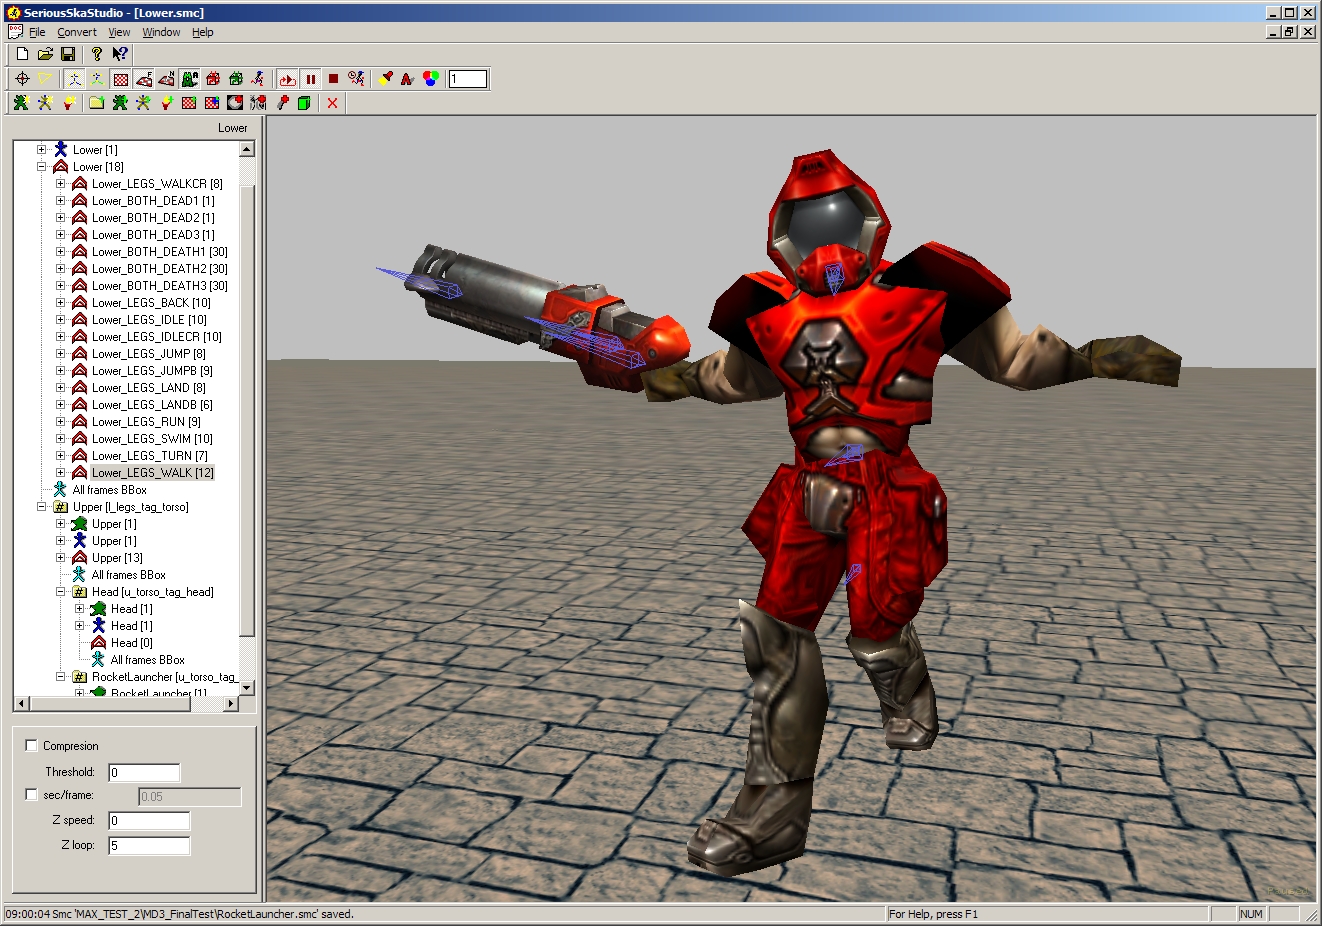Click the toolbar frame number field
The image size is (1322, 926).
468,79
